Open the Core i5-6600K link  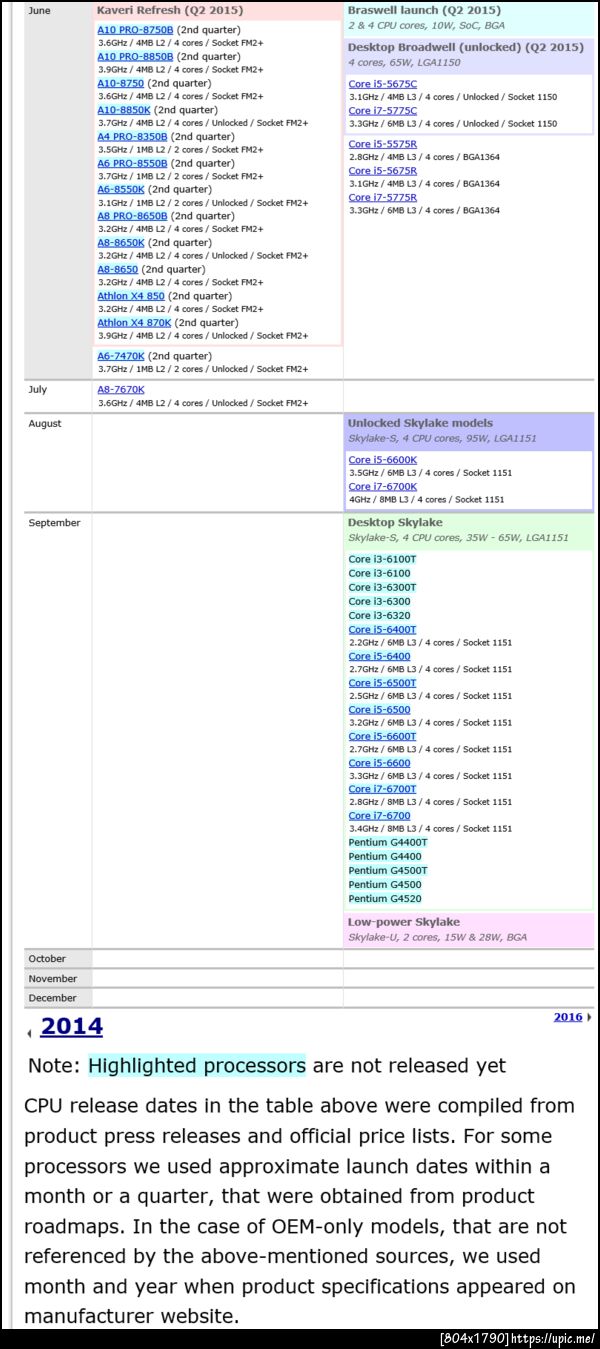(383, 460)
